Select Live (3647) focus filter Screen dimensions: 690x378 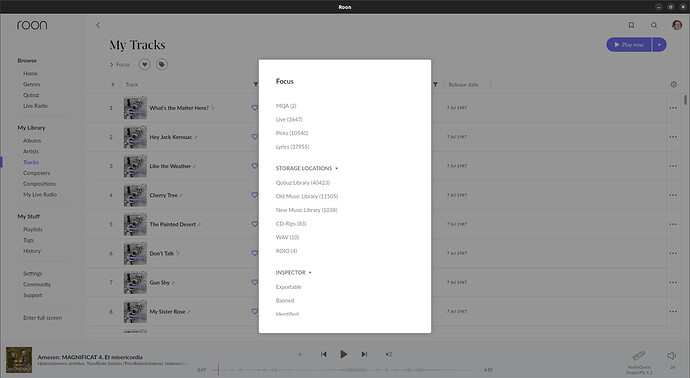(x=289, y=120)
